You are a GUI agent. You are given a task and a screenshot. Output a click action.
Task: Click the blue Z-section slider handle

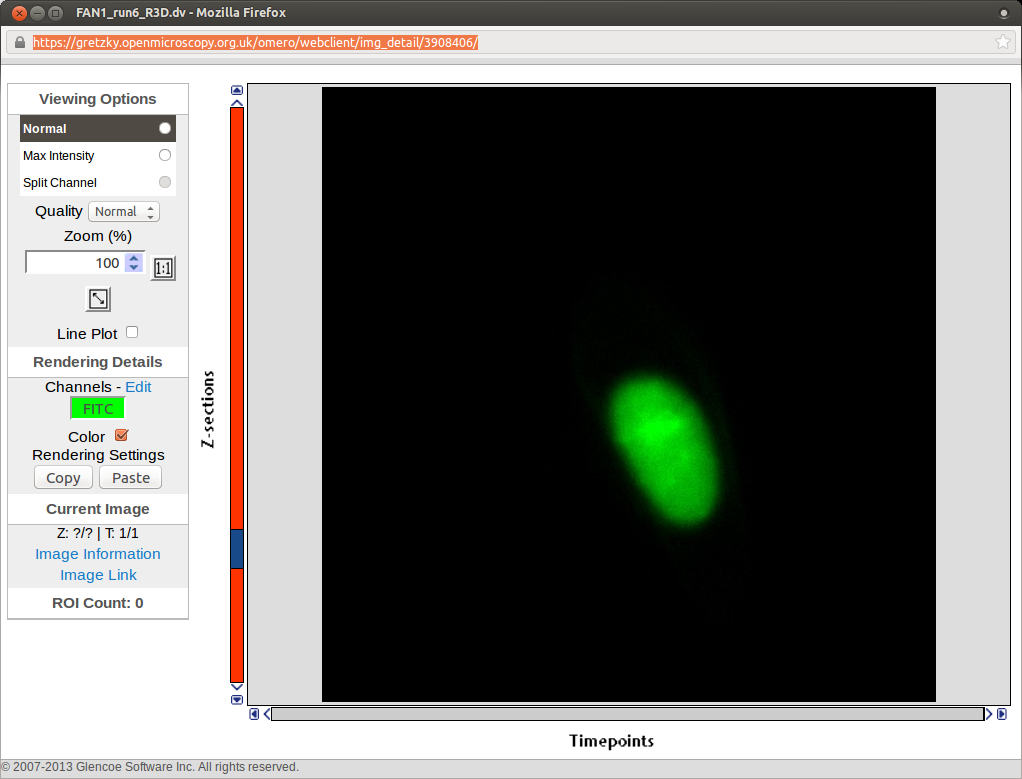point(237,549)
